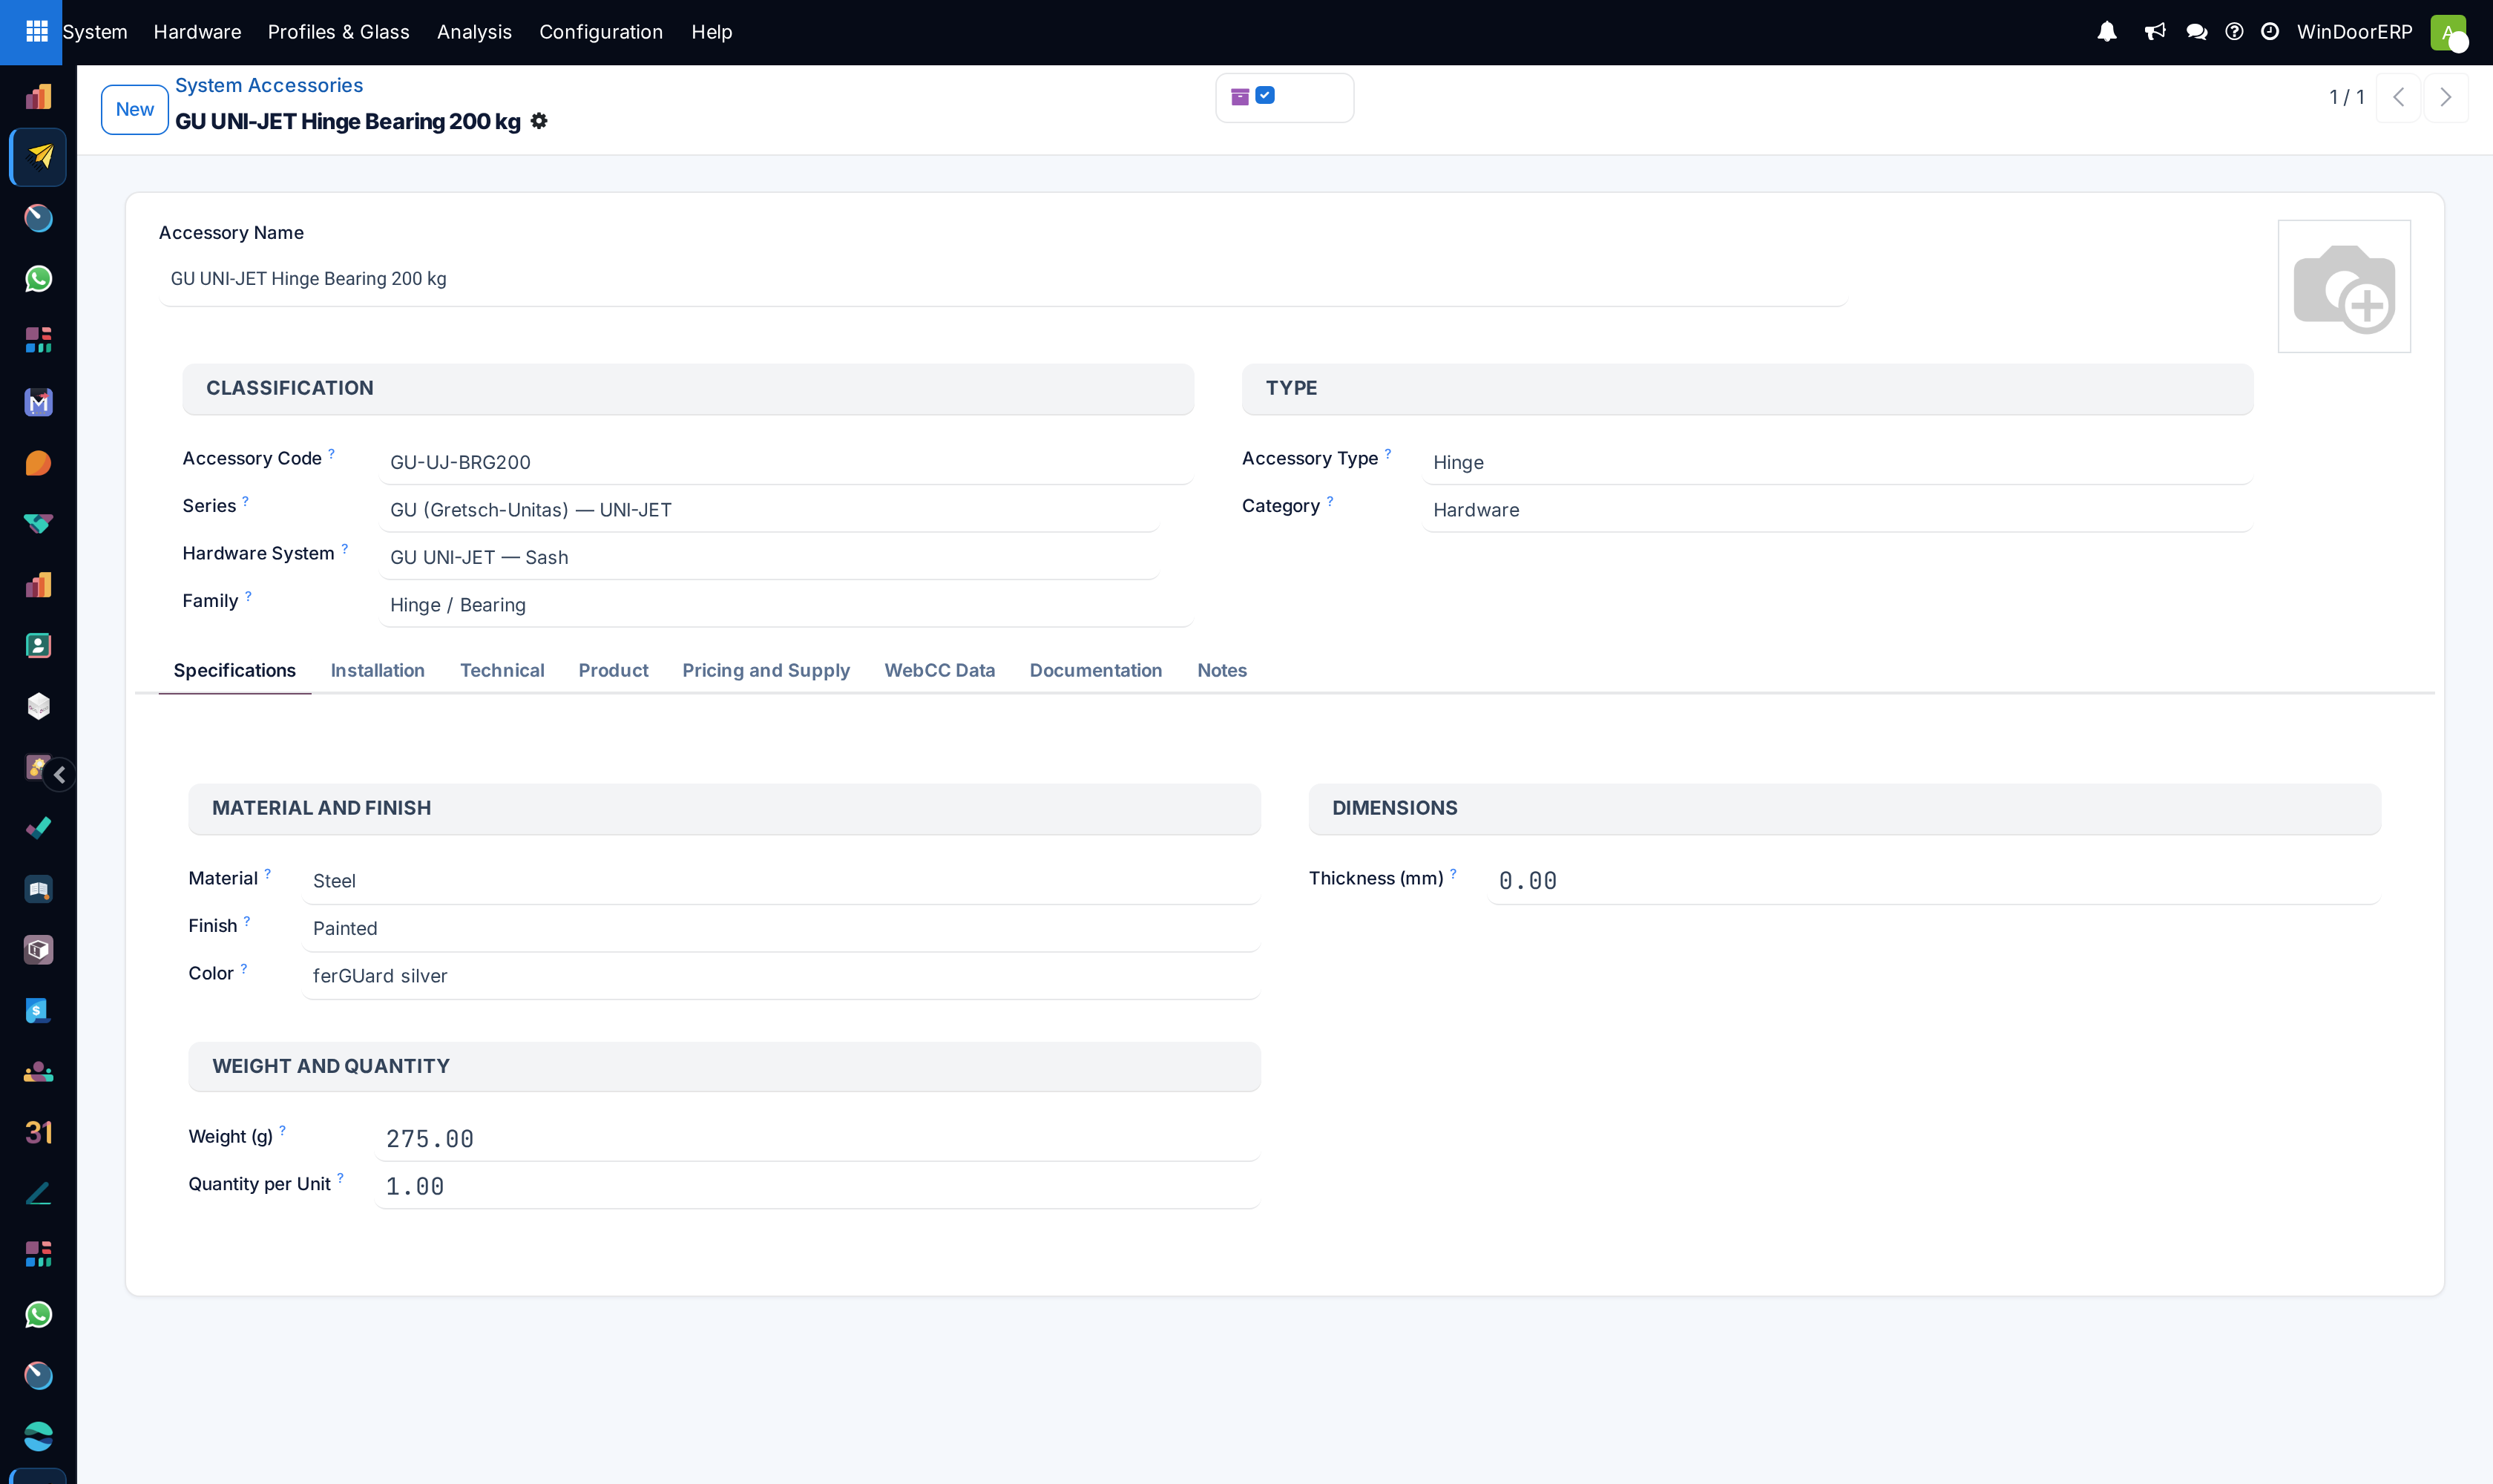This screenshot has width=2493, height=1484.
Task: Open the blue dollar document app
Action: click(x=38, y=1011)
